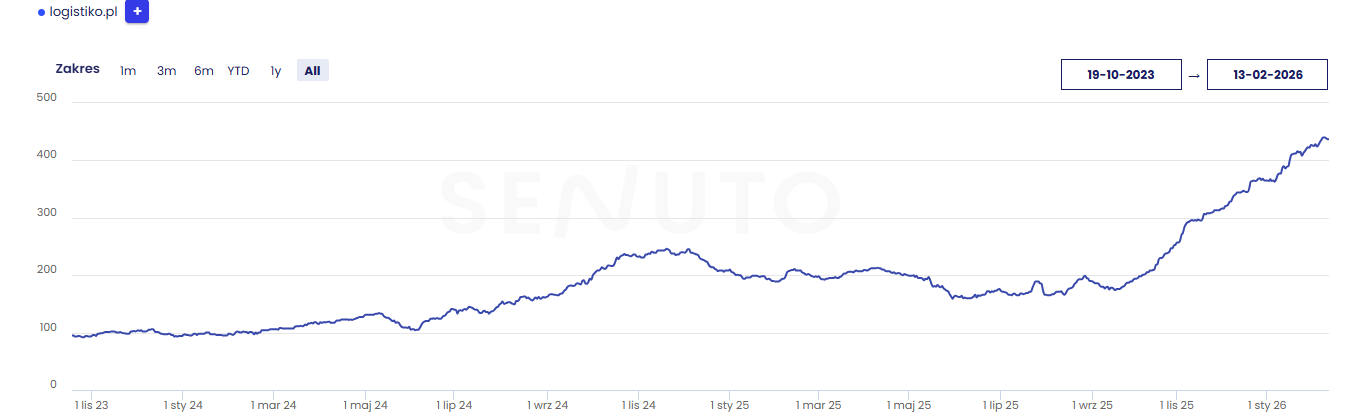Screen dimensions: 1359x420
Task: Select the 1m range option
Action: tap(128, 70)
